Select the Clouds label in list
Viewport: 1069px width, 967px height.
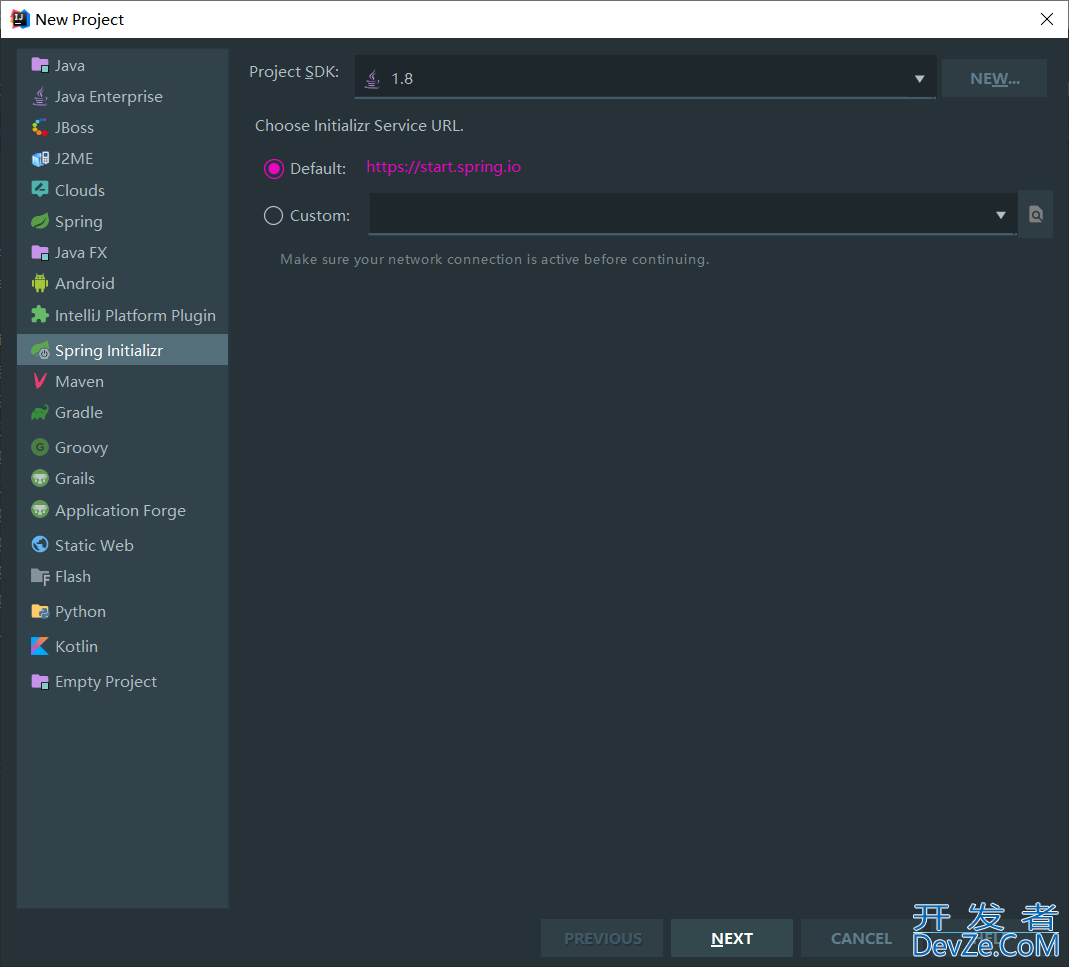[80, 190]
